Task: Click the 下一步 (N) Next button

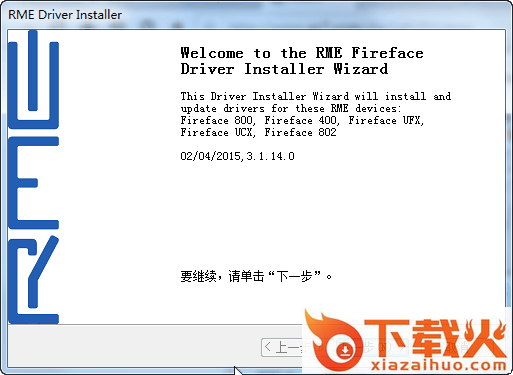Action: [x=372, y=347]
